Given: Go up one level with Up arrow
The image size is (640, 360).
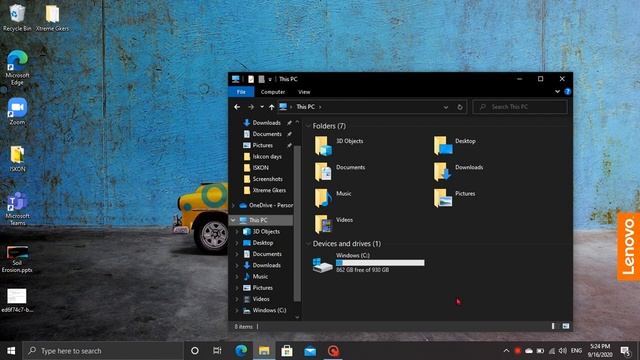Looking at the screenshot, I should pos(271,107).
